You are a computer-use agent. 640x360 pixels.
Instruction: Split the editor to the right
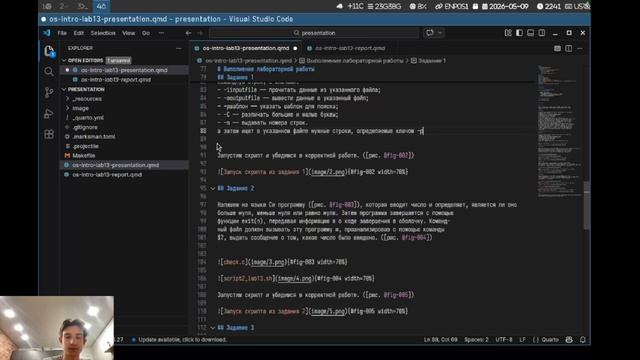point(569,49)
